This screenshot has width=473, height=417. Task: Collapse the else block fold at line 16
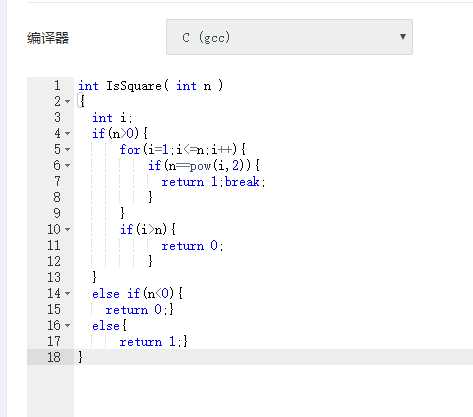coord(68,325)
